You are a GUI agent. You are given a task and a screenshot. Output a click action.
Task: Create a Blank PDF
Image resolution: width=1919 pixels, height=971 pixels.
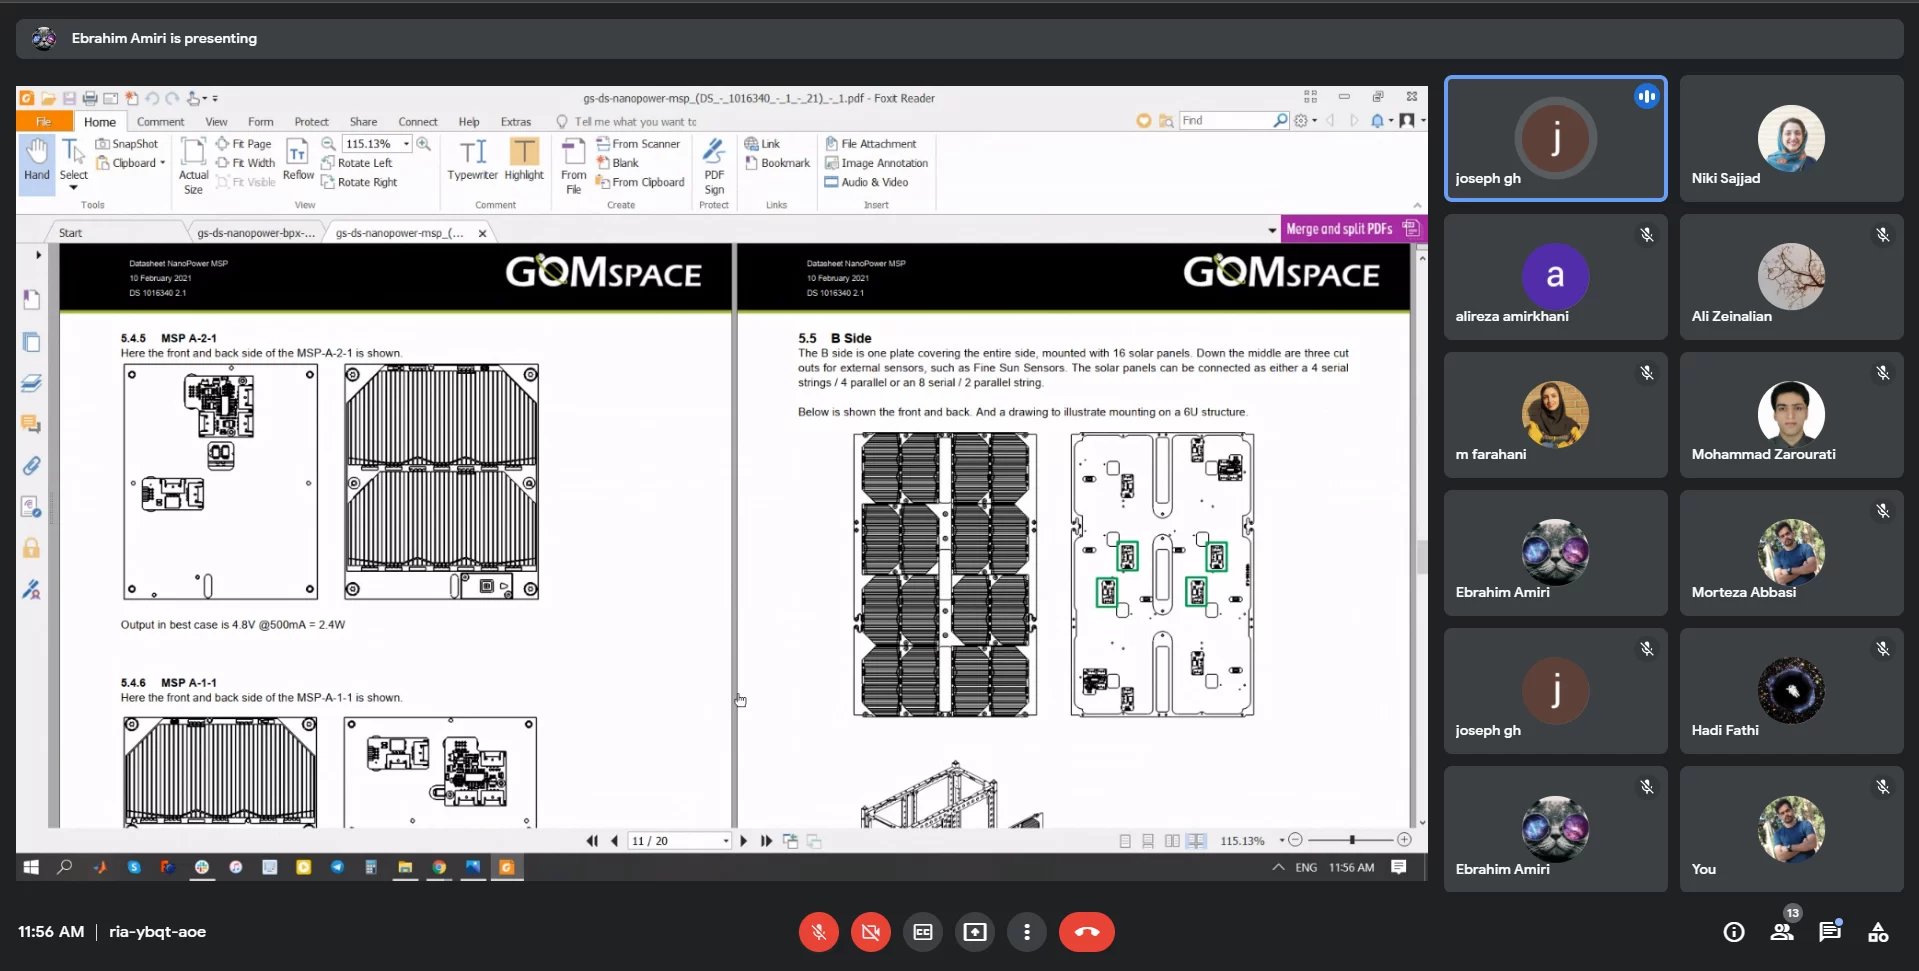click(x=618, y=163)
